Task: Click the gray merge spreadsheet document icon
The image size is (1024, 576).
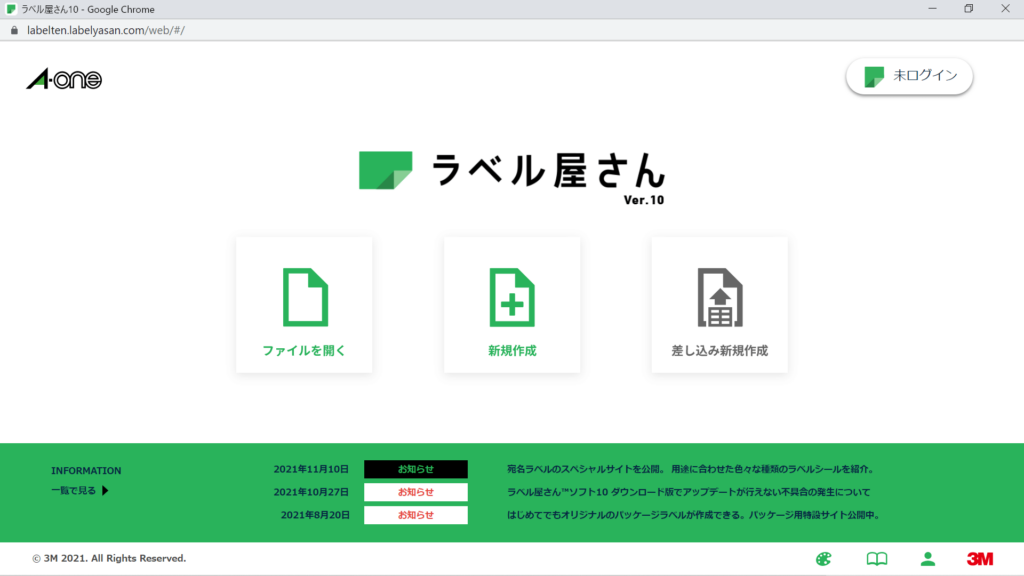Action: [x=720, y=297]
